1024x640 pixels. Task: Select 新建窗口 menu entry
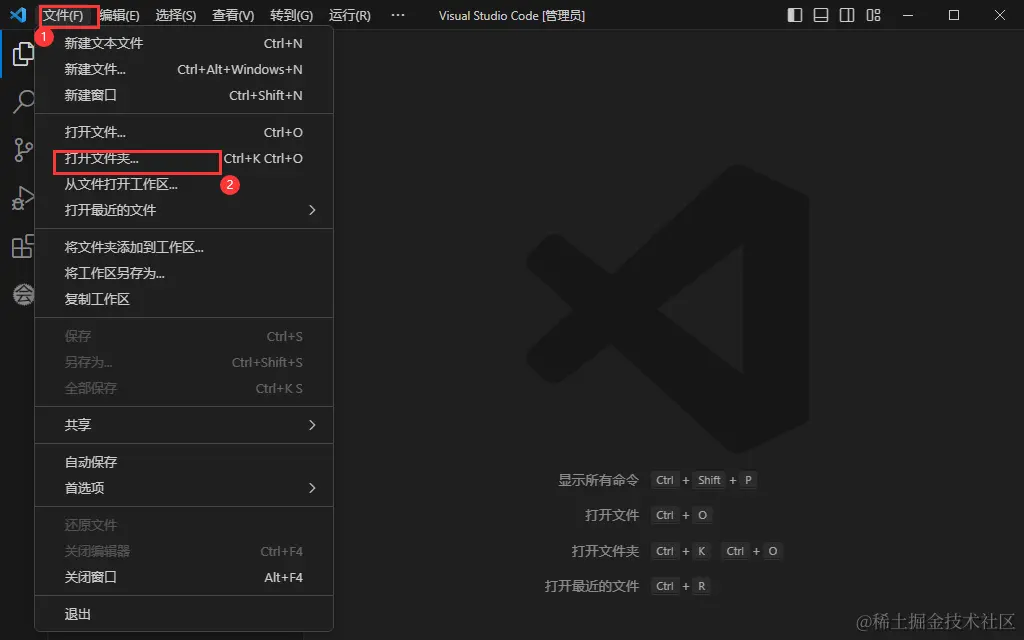(184, 95)
